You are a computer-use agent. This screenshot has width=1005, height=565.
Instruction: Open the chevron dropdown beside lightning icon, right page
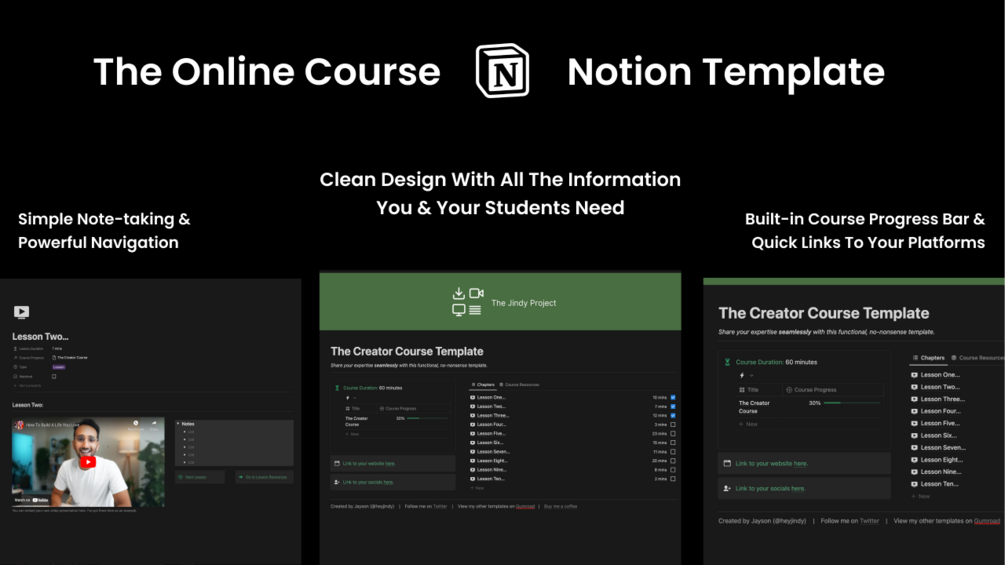click(751, 375)
